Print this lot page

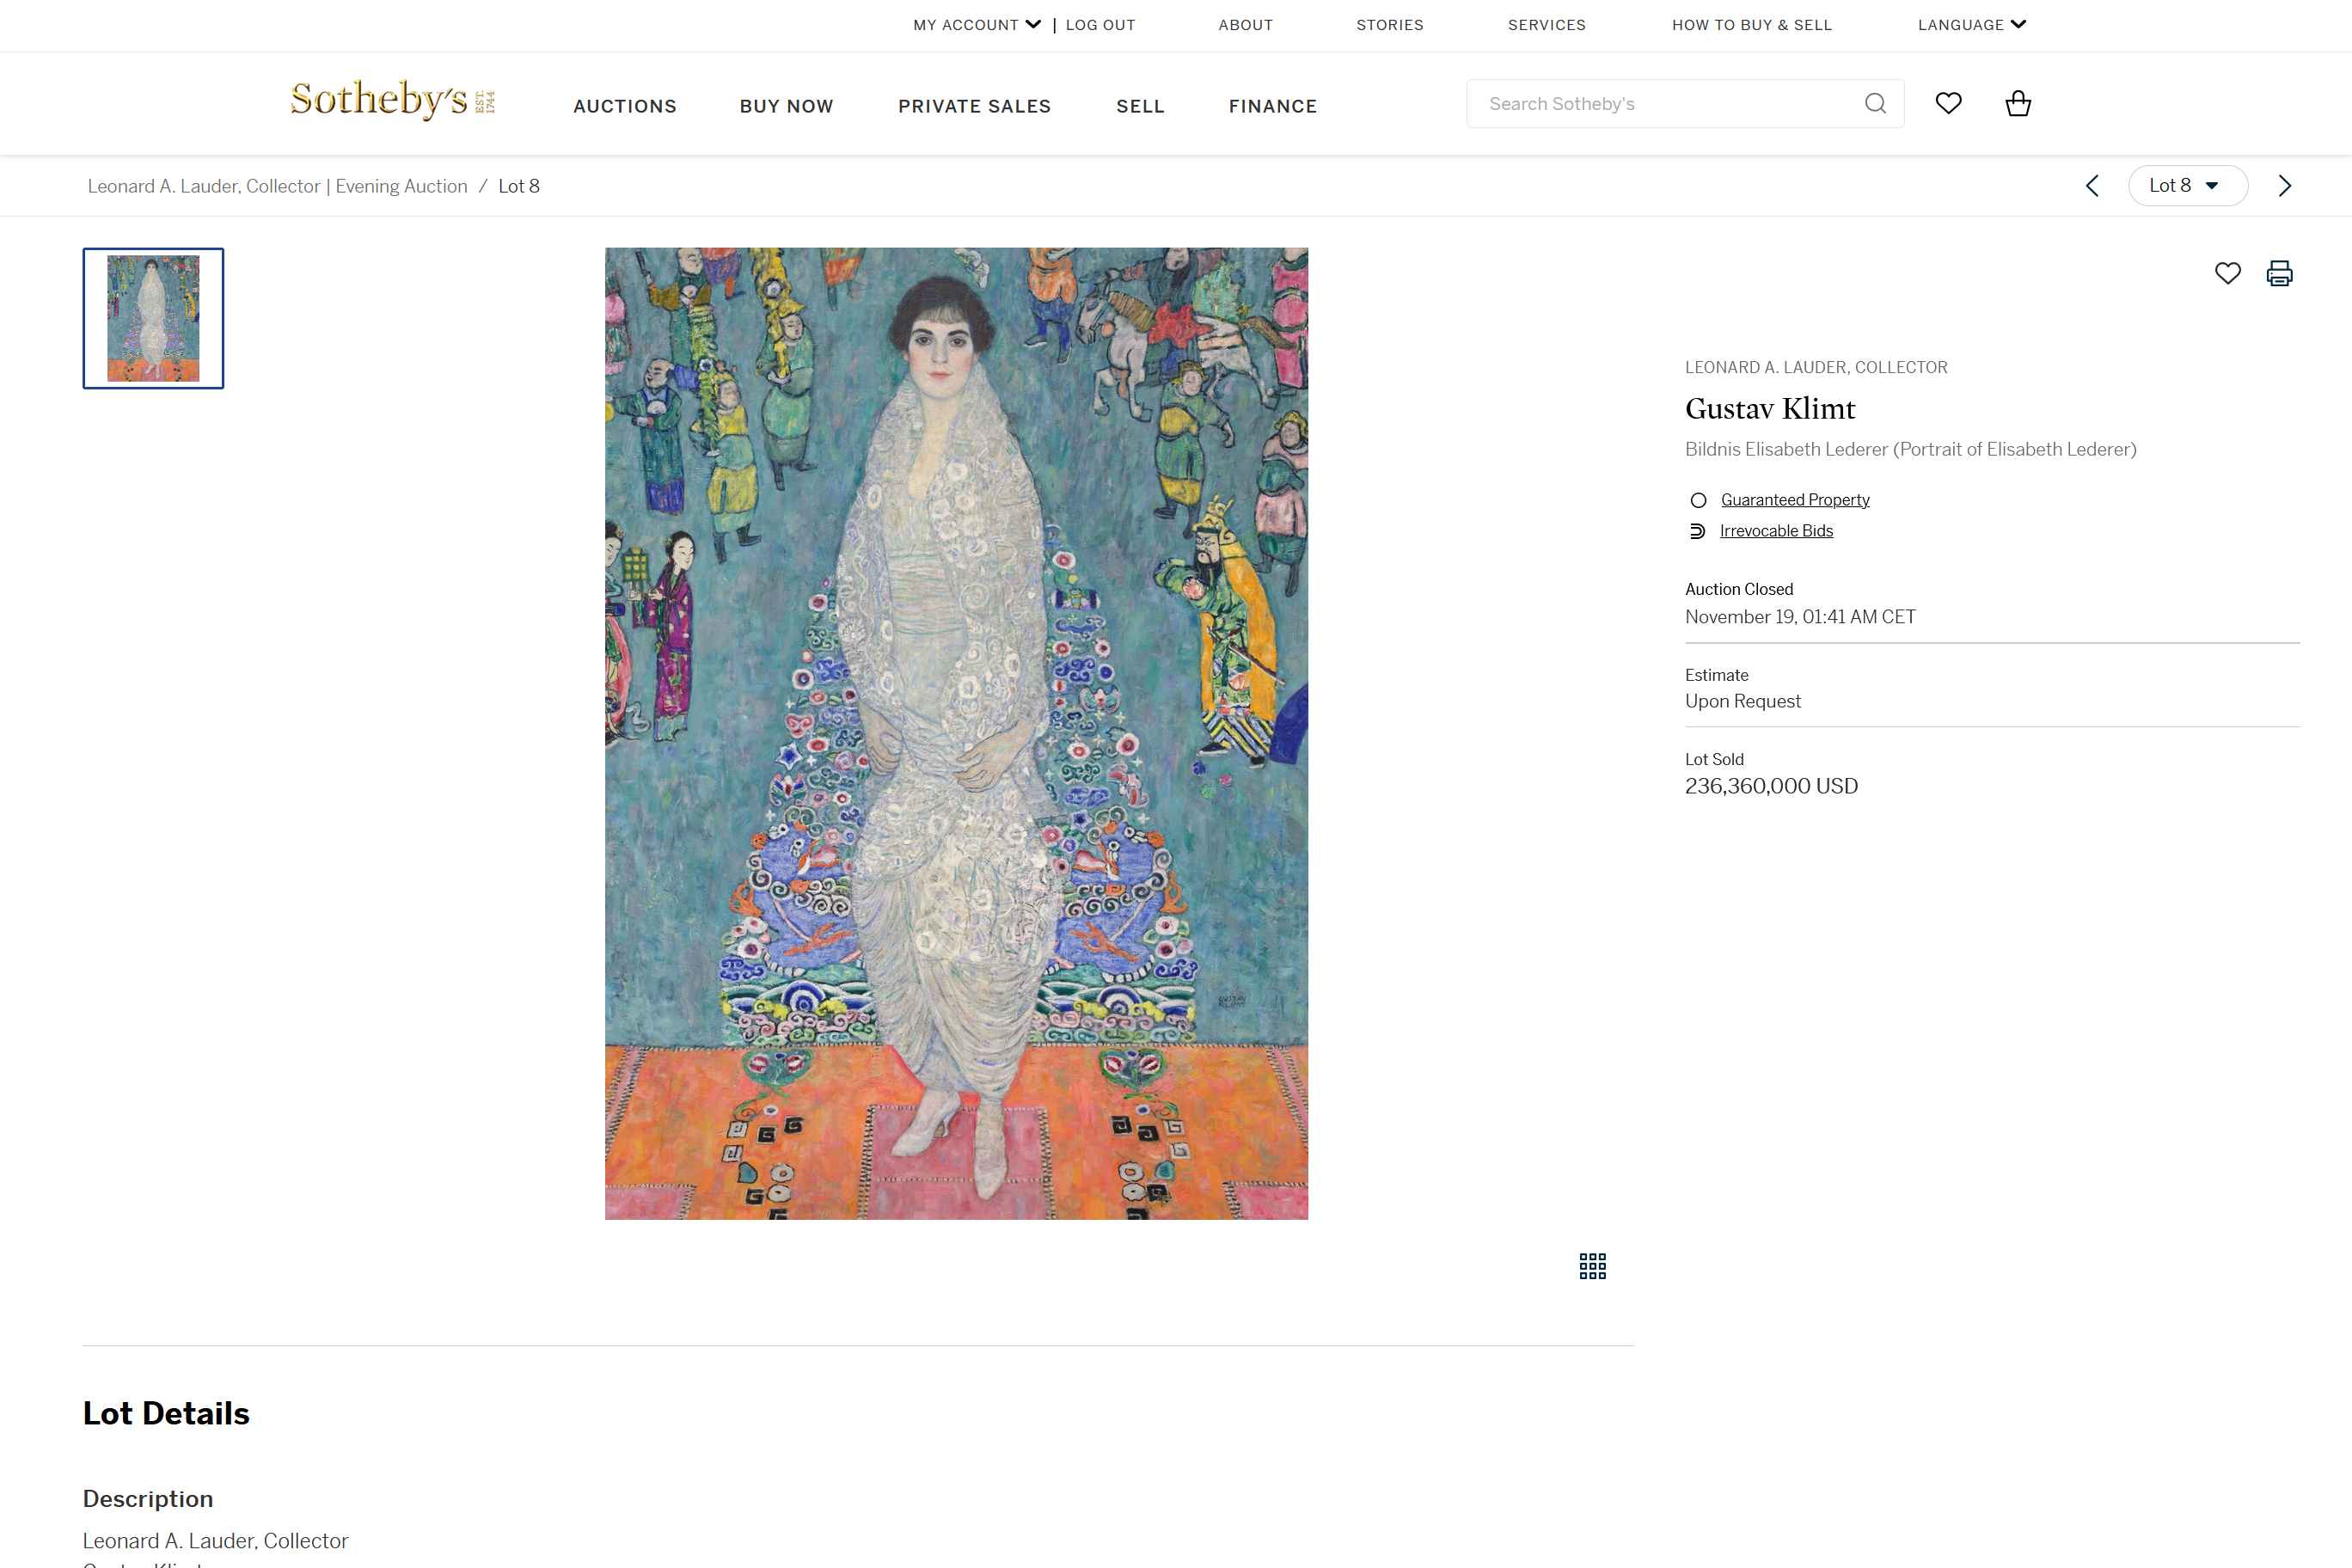click(2279, 273)
